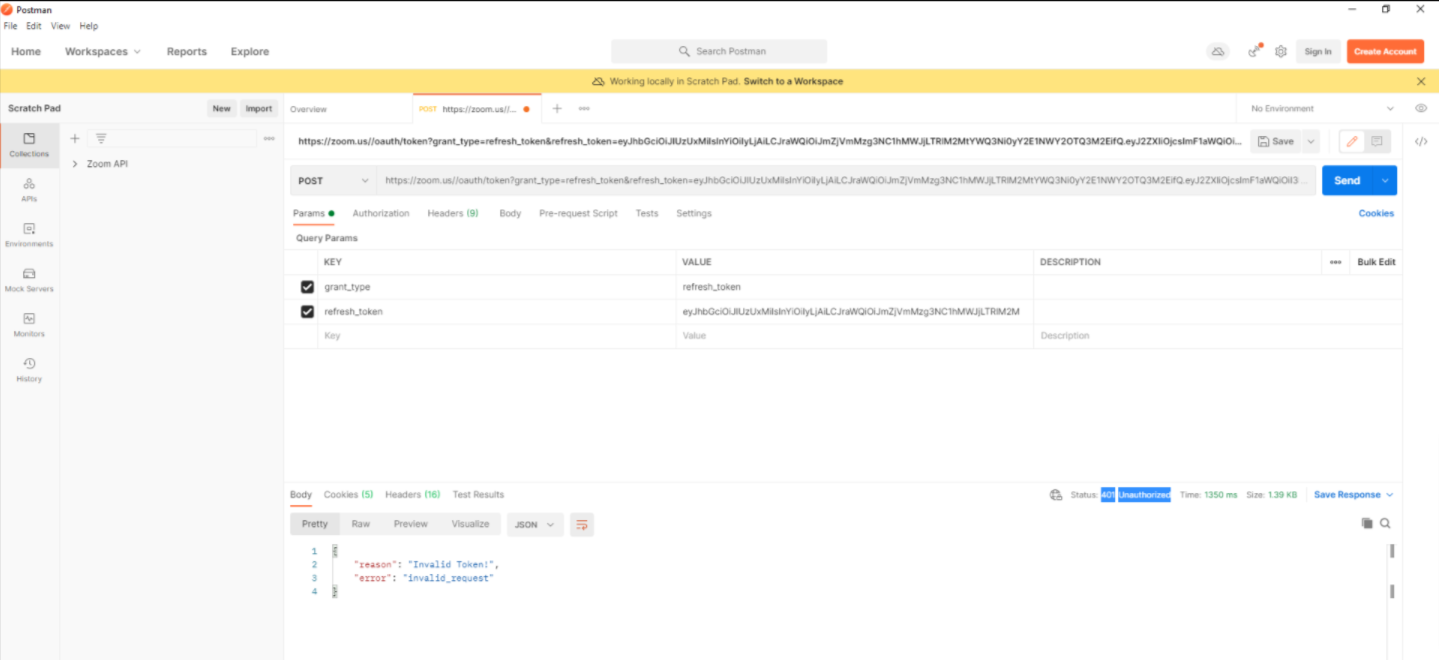Open the Edit menu

[34, 26]
